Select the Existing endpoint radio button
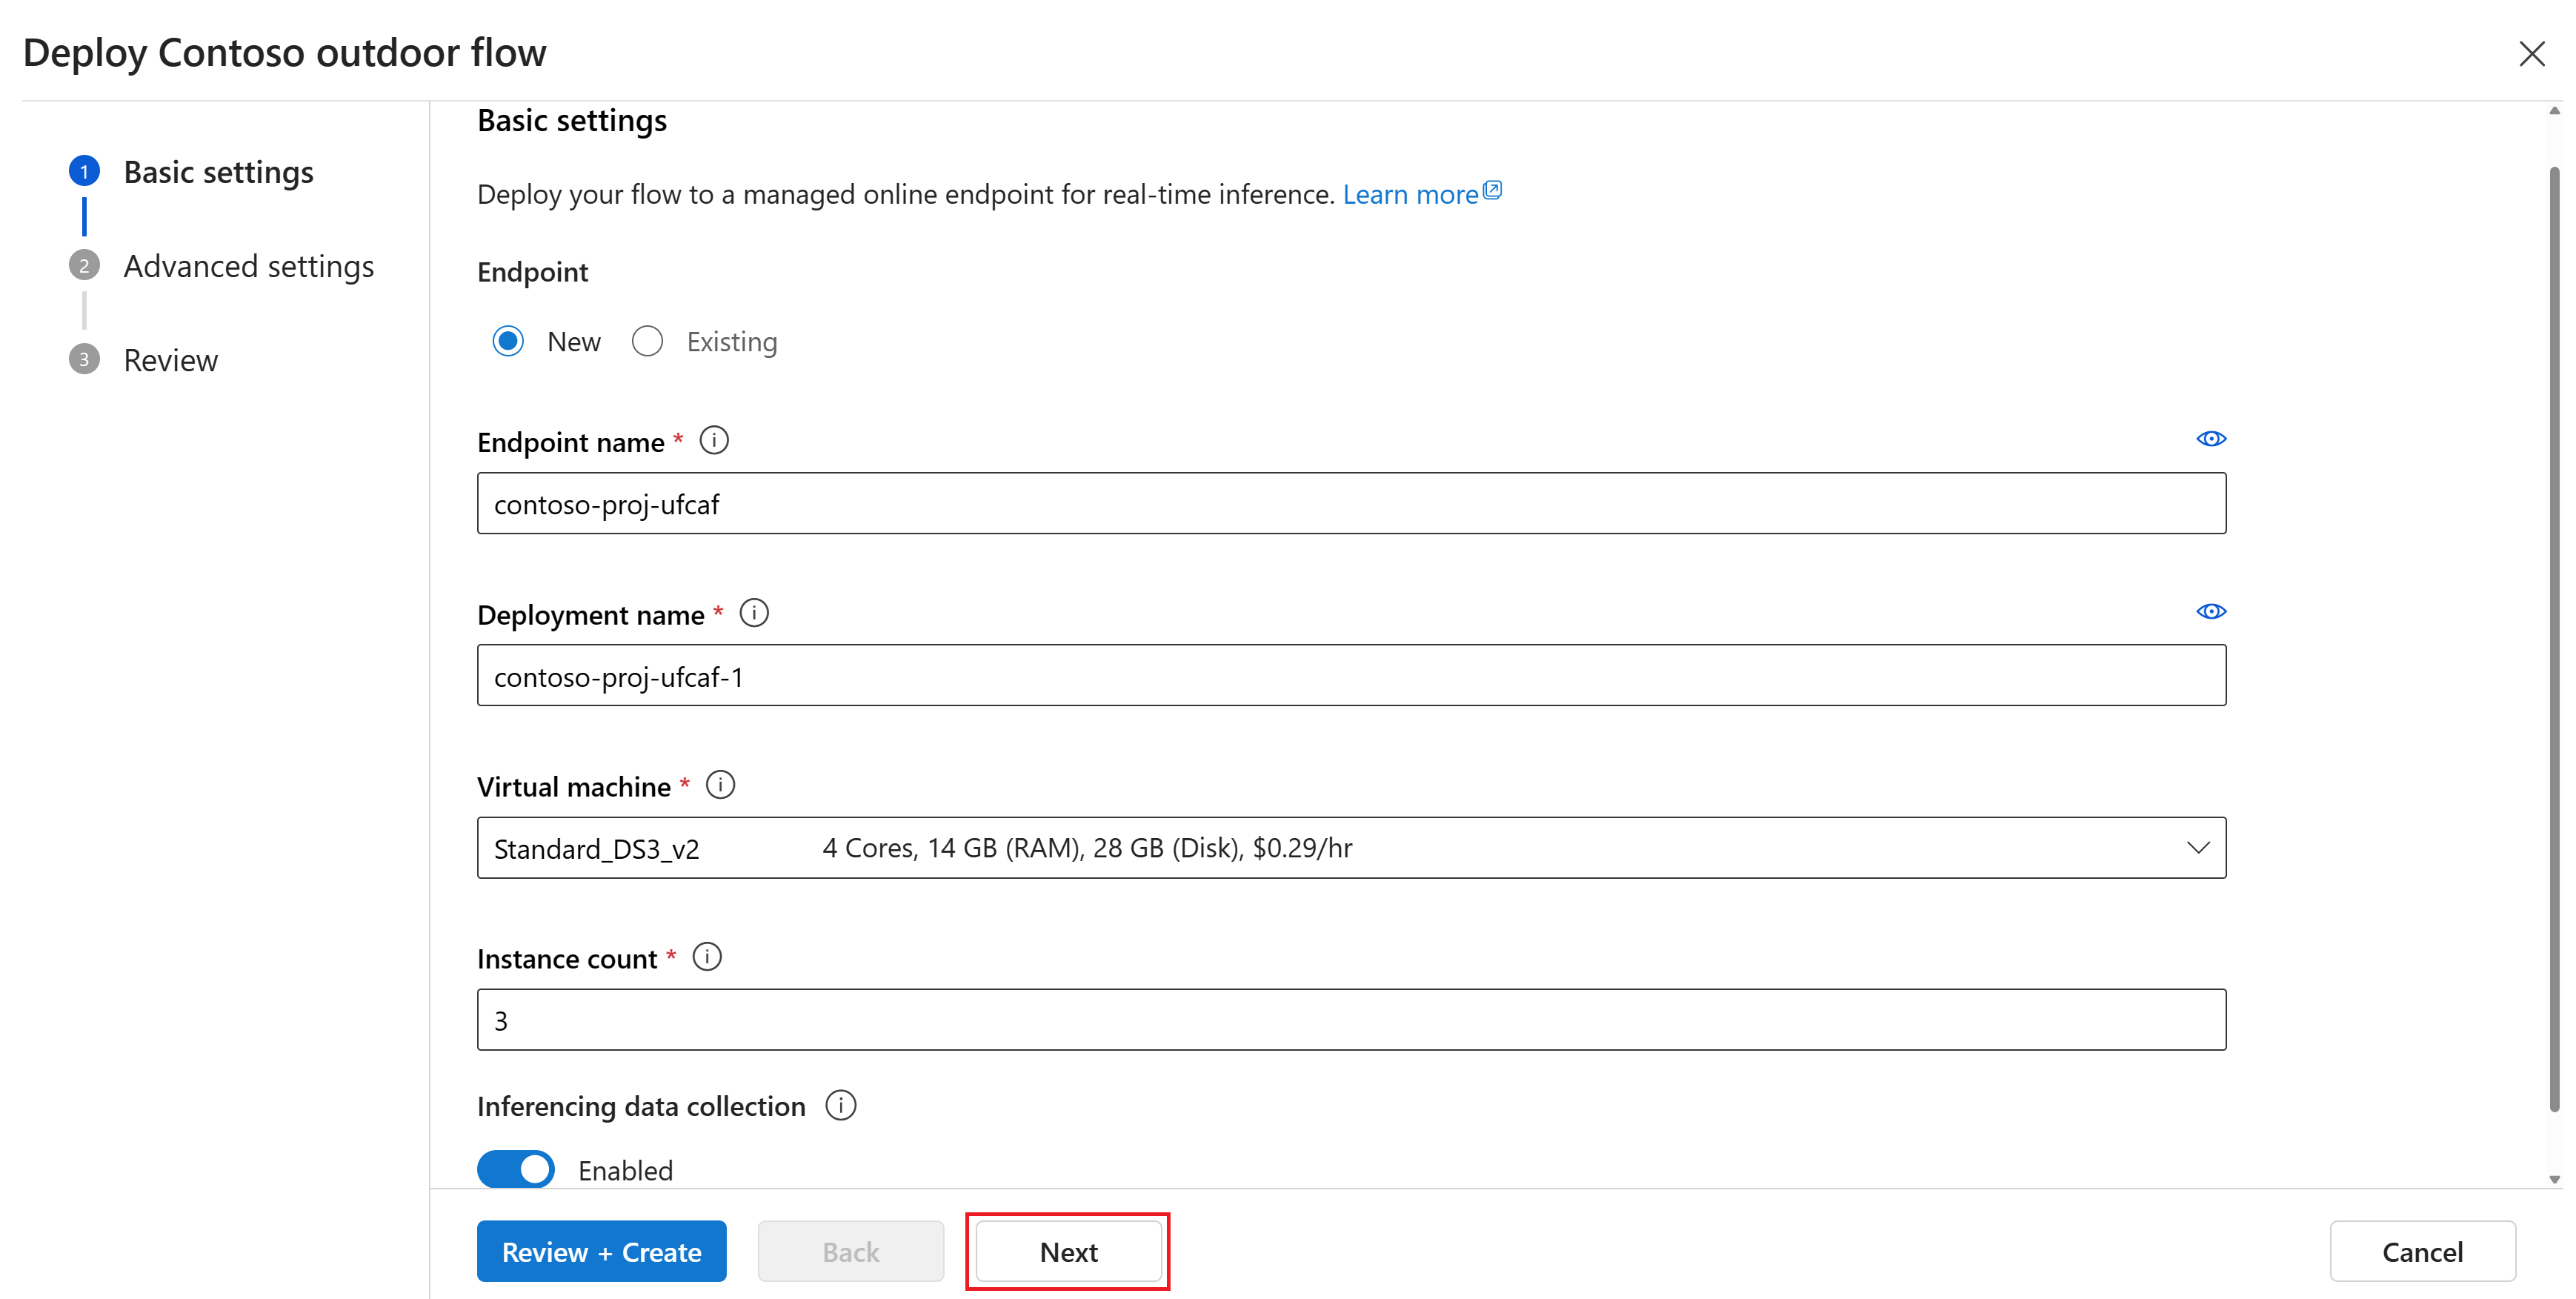This screenshot has height=1299, width=2576. click(x=647, y=342)
